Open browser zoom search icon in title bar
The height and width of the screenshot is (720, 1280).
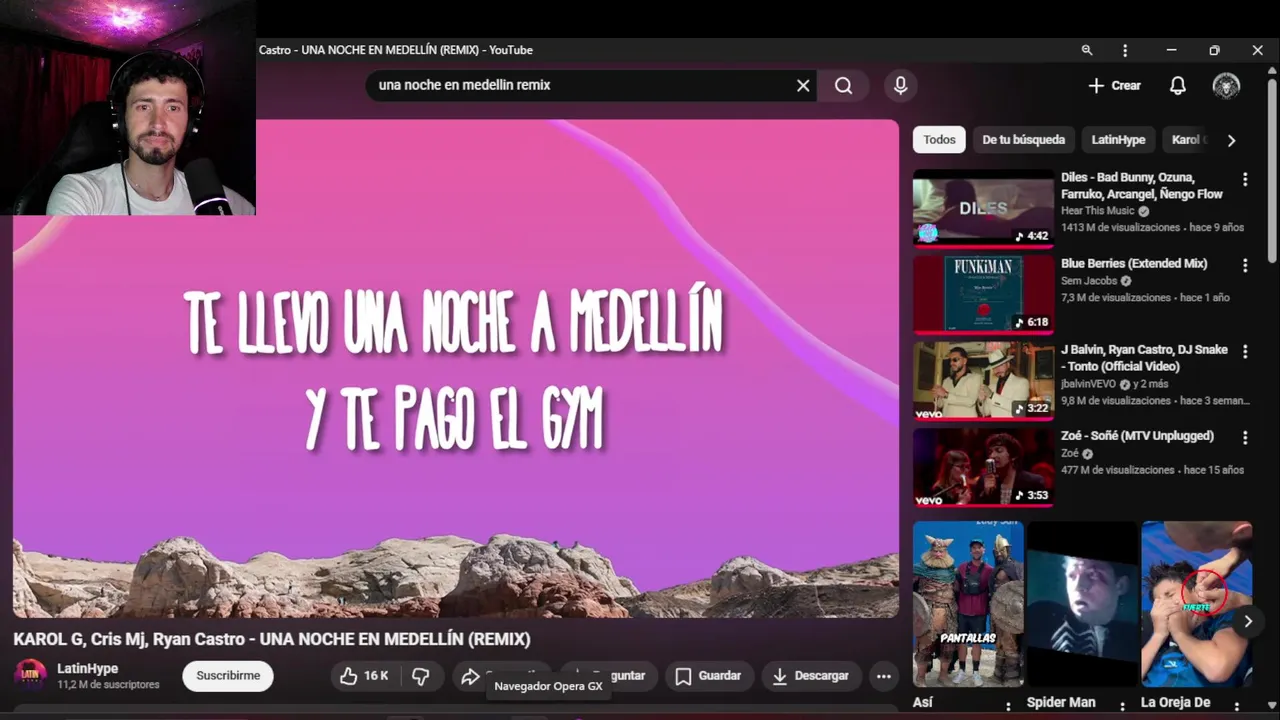coord(1087,50)
